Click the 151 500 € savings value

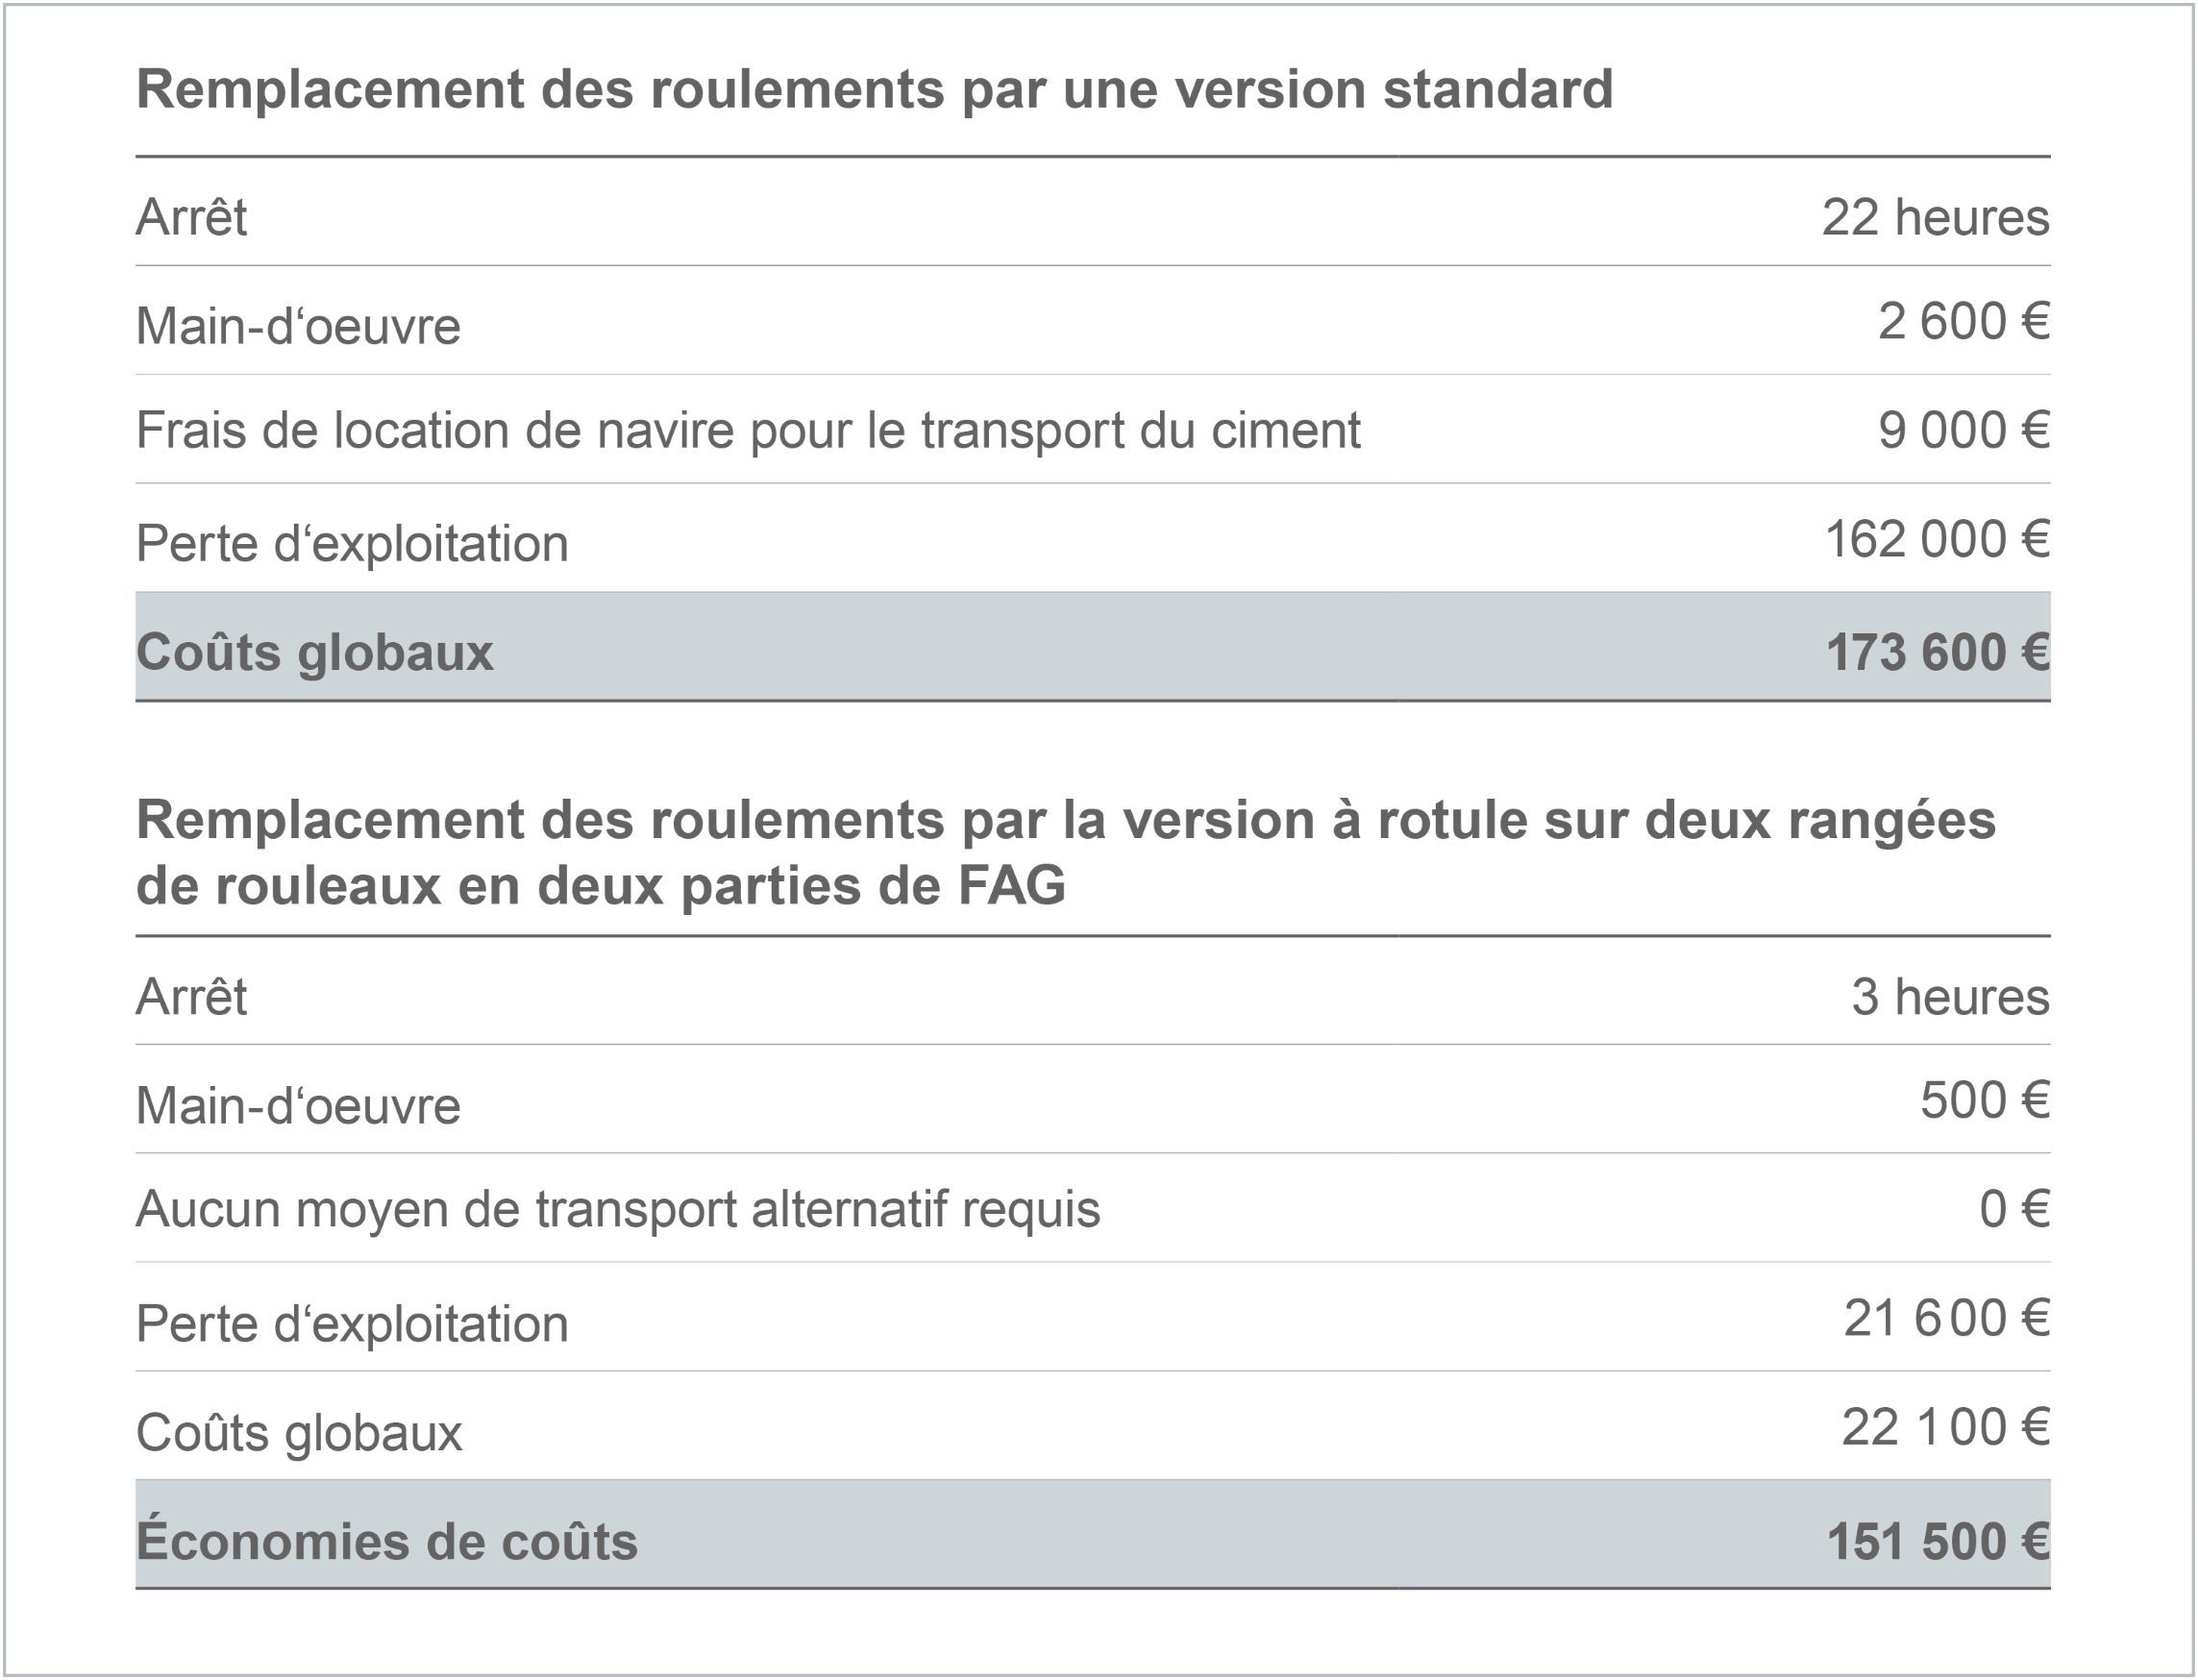pos(1938,1542)
